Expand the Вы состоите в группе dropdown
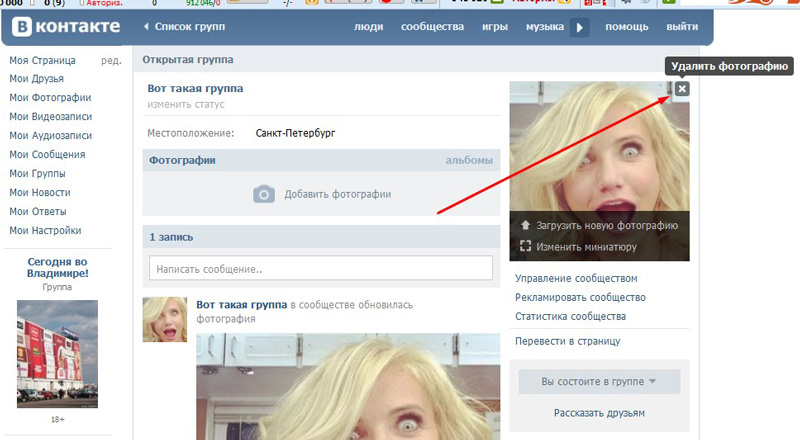This screenshot has height=440, width=800. [599, 381]
